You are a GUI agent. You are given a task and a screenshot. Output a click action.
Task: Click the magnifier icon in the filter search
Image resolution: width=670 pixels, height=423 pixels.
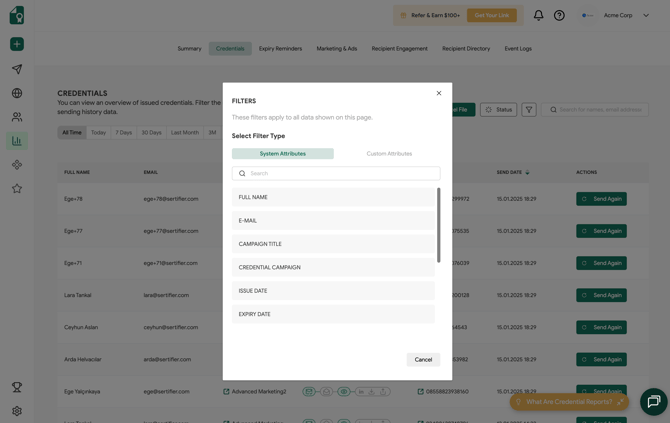click(242, 173)
